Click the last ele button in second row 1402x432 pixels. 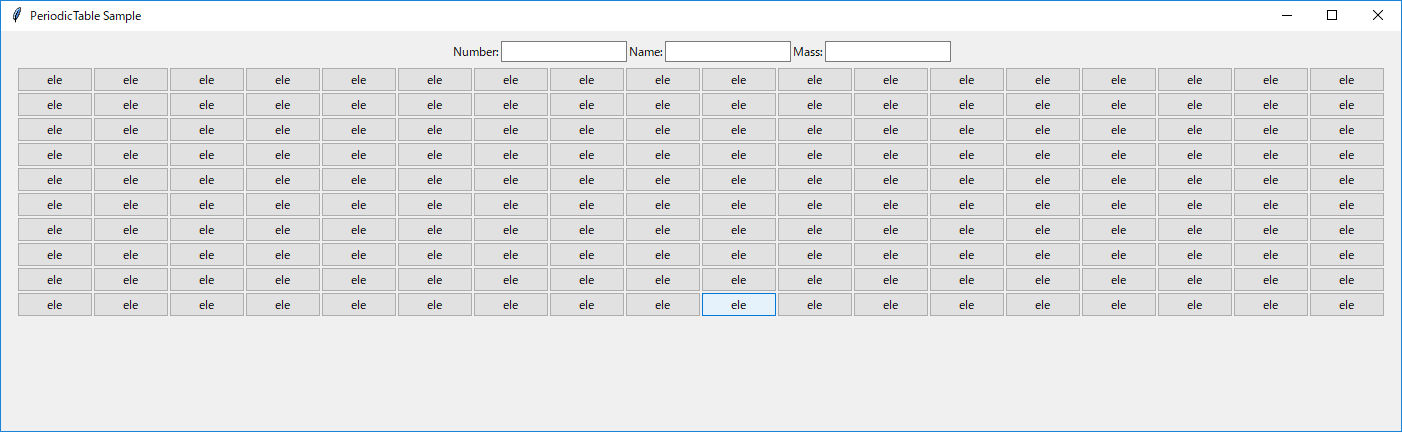[1346, 105]
